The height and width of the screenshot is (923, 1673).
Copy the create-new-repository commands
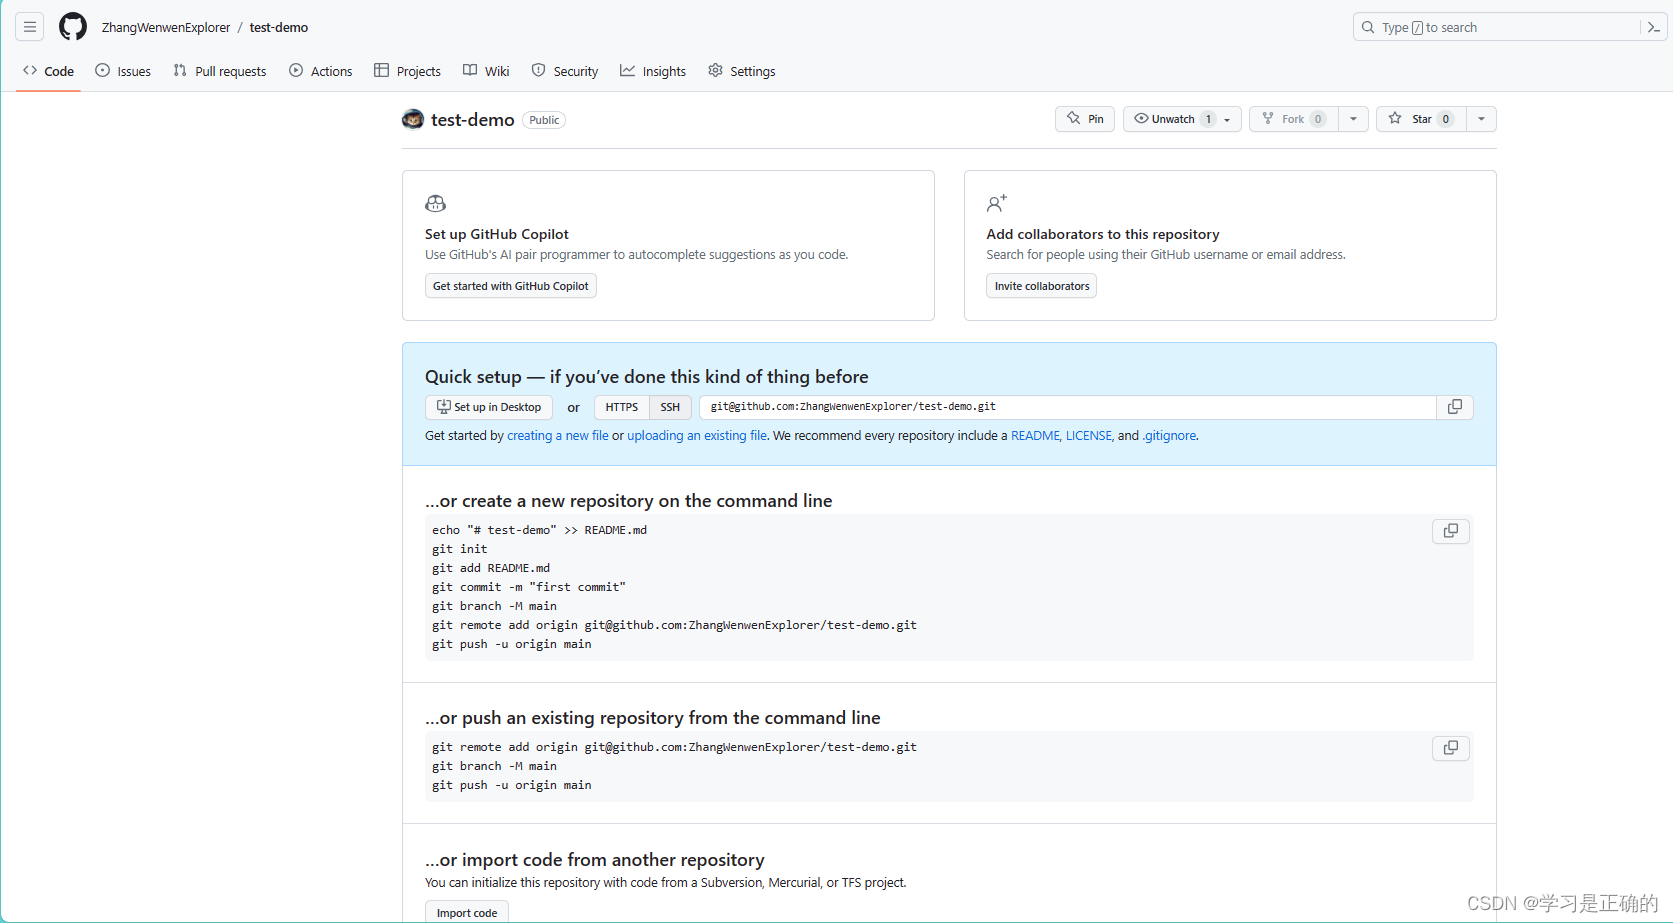(1451, 531)
